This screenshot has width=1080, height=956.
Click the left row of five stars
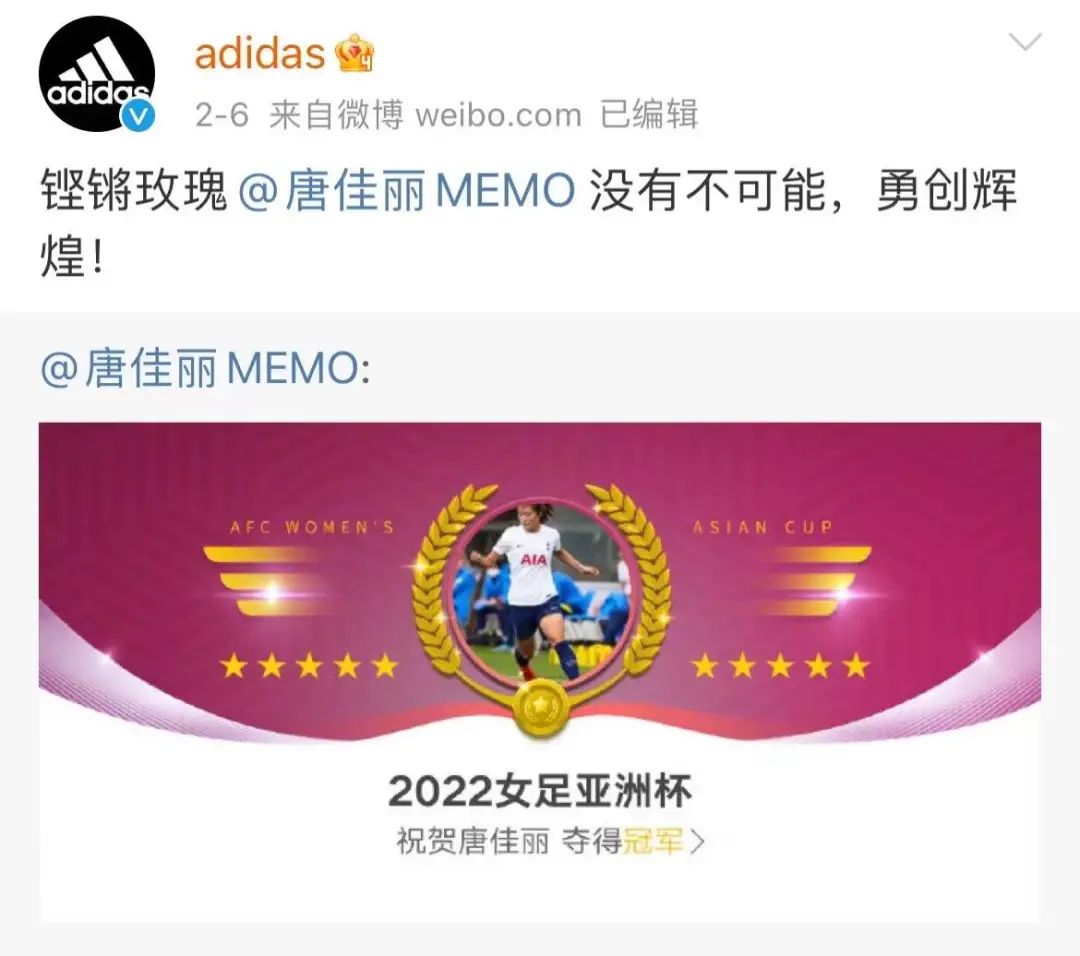(x=309, y=666)
